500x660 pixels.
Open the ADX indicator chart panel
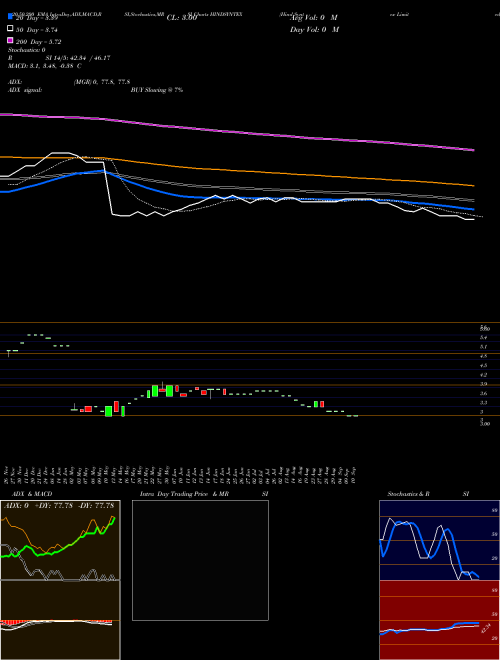[60, 540]
